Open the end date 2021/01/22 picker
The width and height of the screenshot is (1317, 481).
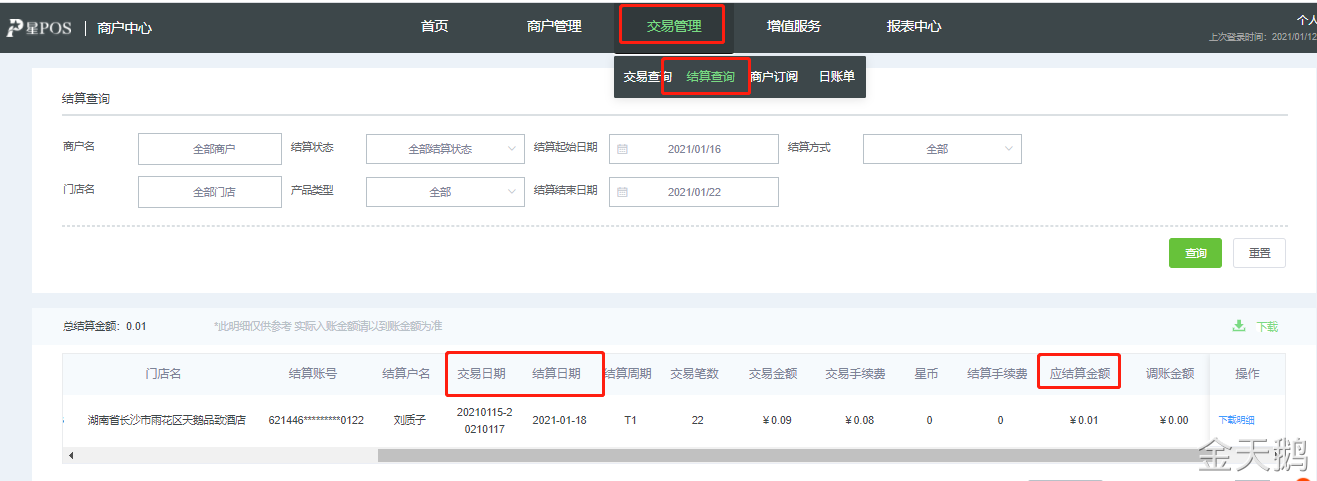pos(693,192)
